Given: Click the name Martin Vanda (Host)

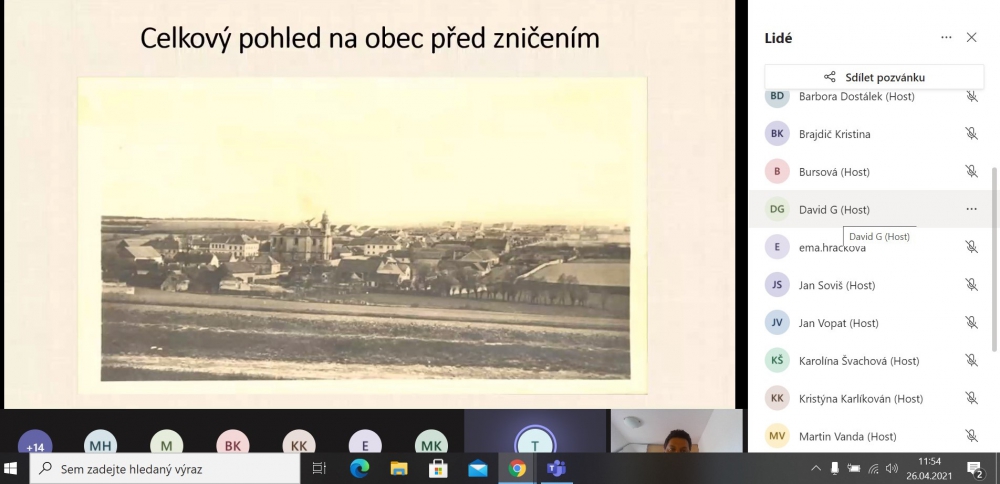Looking at the screenshot, I should tap(848, 436).
